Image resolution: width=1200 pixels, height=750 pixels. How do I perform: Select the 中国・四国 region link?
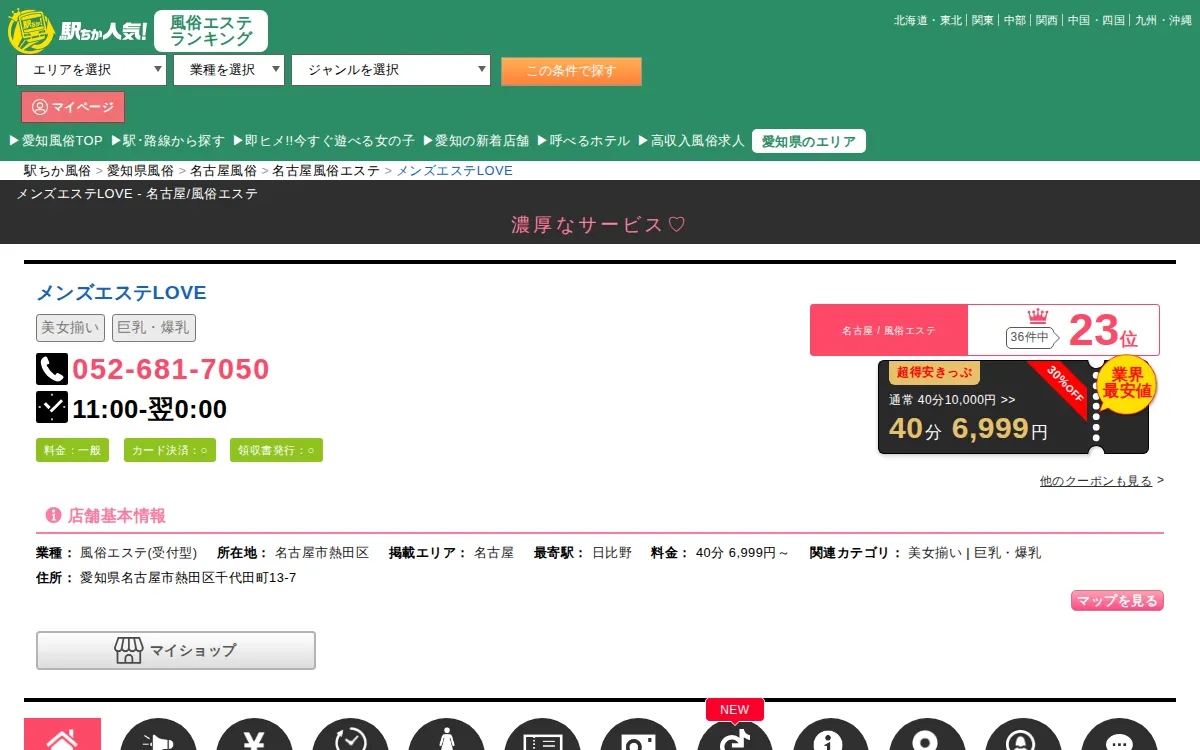click(x=1097, y=20)
